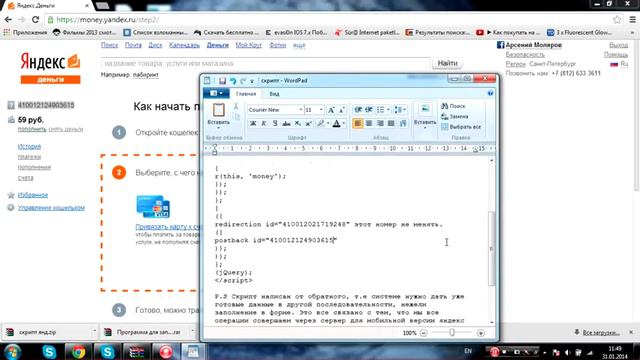Switch to the Главная ribbon tab
Screen dimensions: 640x360
[x=246, y=94]
